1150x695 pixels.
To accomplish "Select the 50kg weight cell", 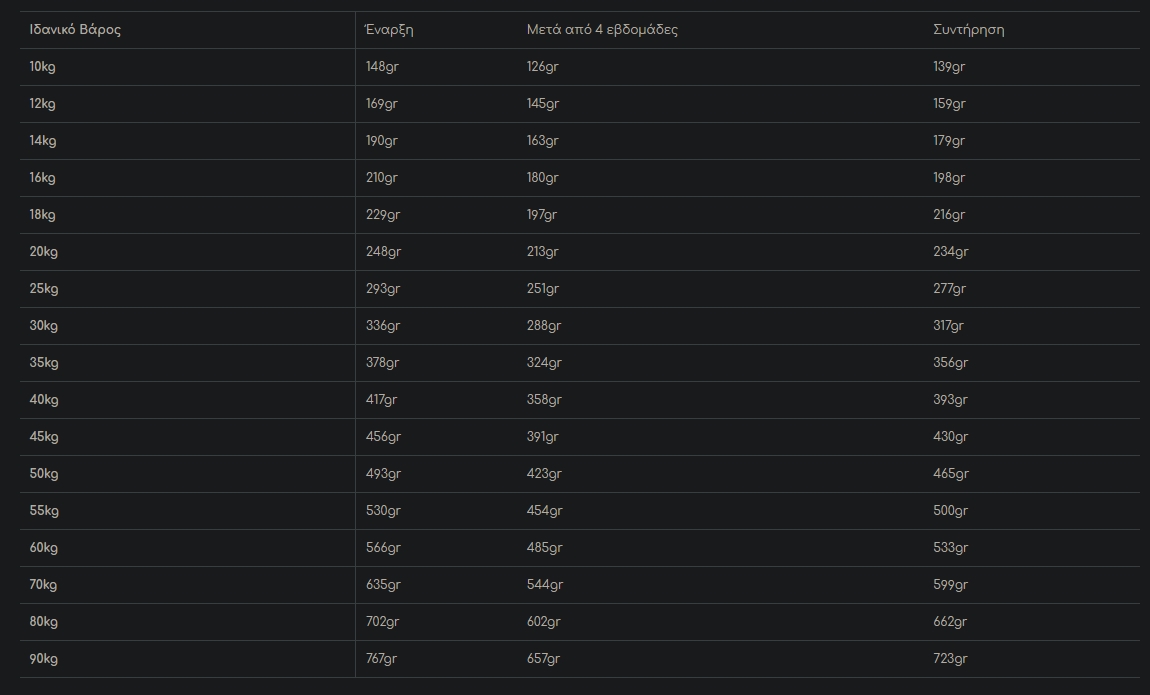I will coord(43,474).
